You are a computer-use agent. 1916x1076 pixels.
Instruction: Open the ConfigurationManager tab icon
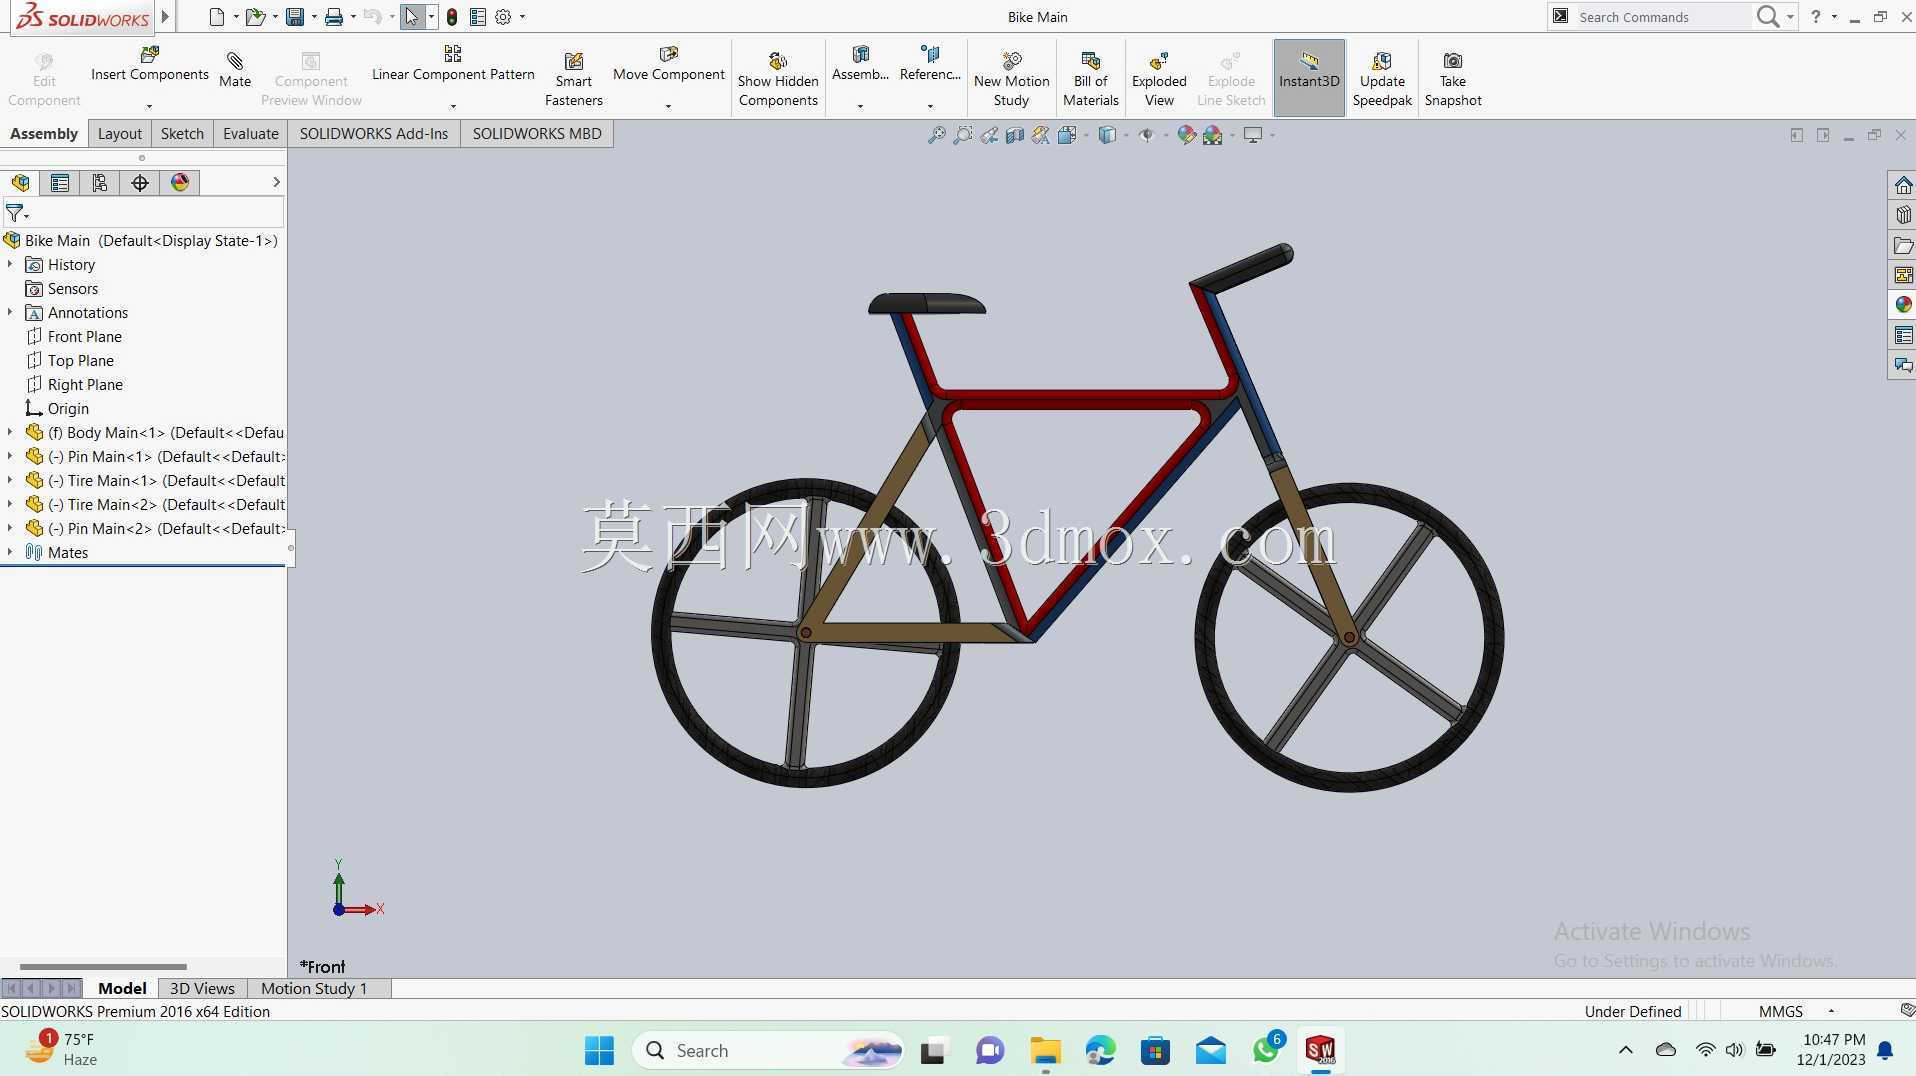click(100, 182)
